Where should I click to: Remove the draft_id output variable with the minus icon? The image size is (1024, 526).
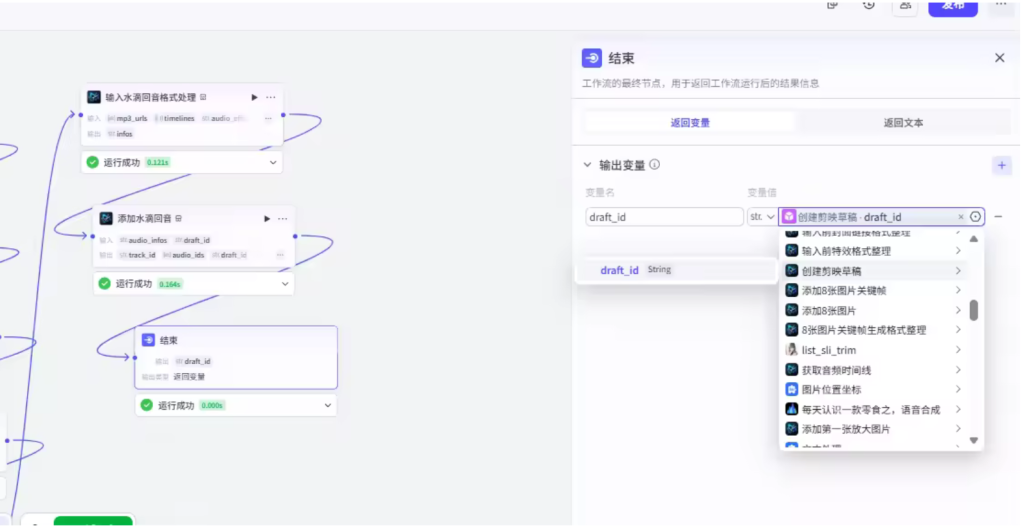coord(998,217)
